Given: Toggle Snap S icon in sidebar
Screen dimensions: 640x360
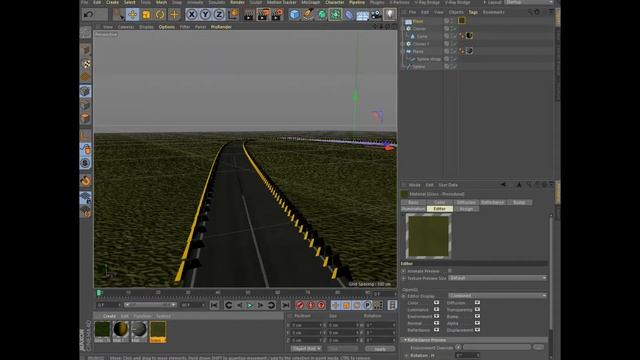Looking at the screenshot, I should click(x=85, y=163).
